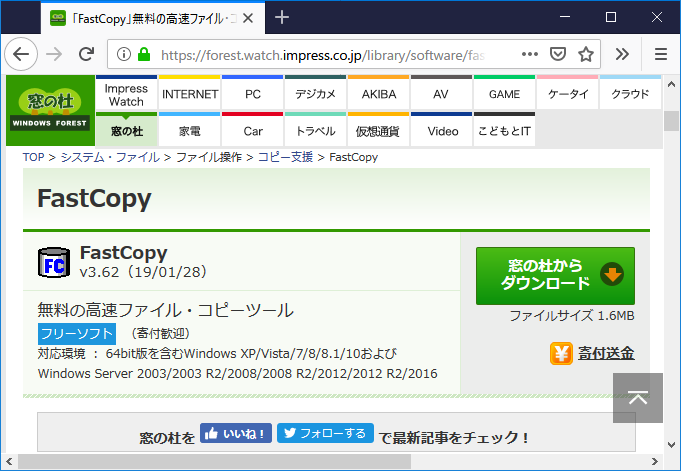Bookmark this page with star icon
Screen dimensions: 681x471
[586, 54]
